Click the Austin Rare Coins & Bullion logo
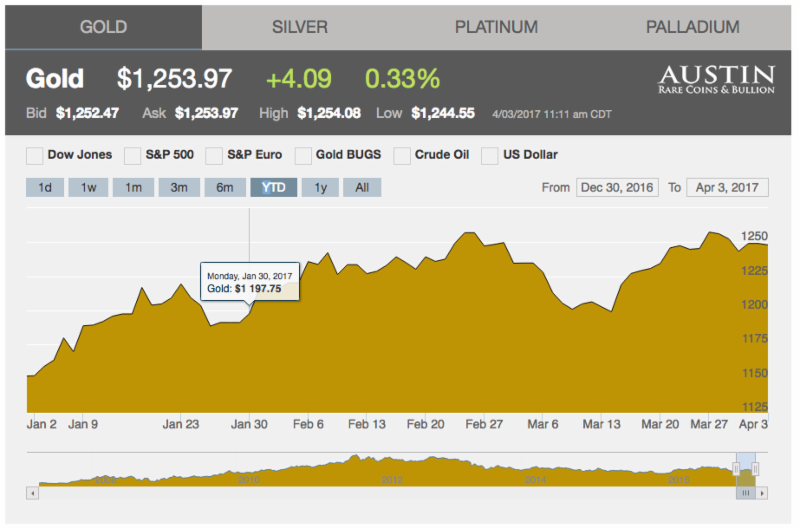Screen dimensions: 800x529 [x=715, y=81]
